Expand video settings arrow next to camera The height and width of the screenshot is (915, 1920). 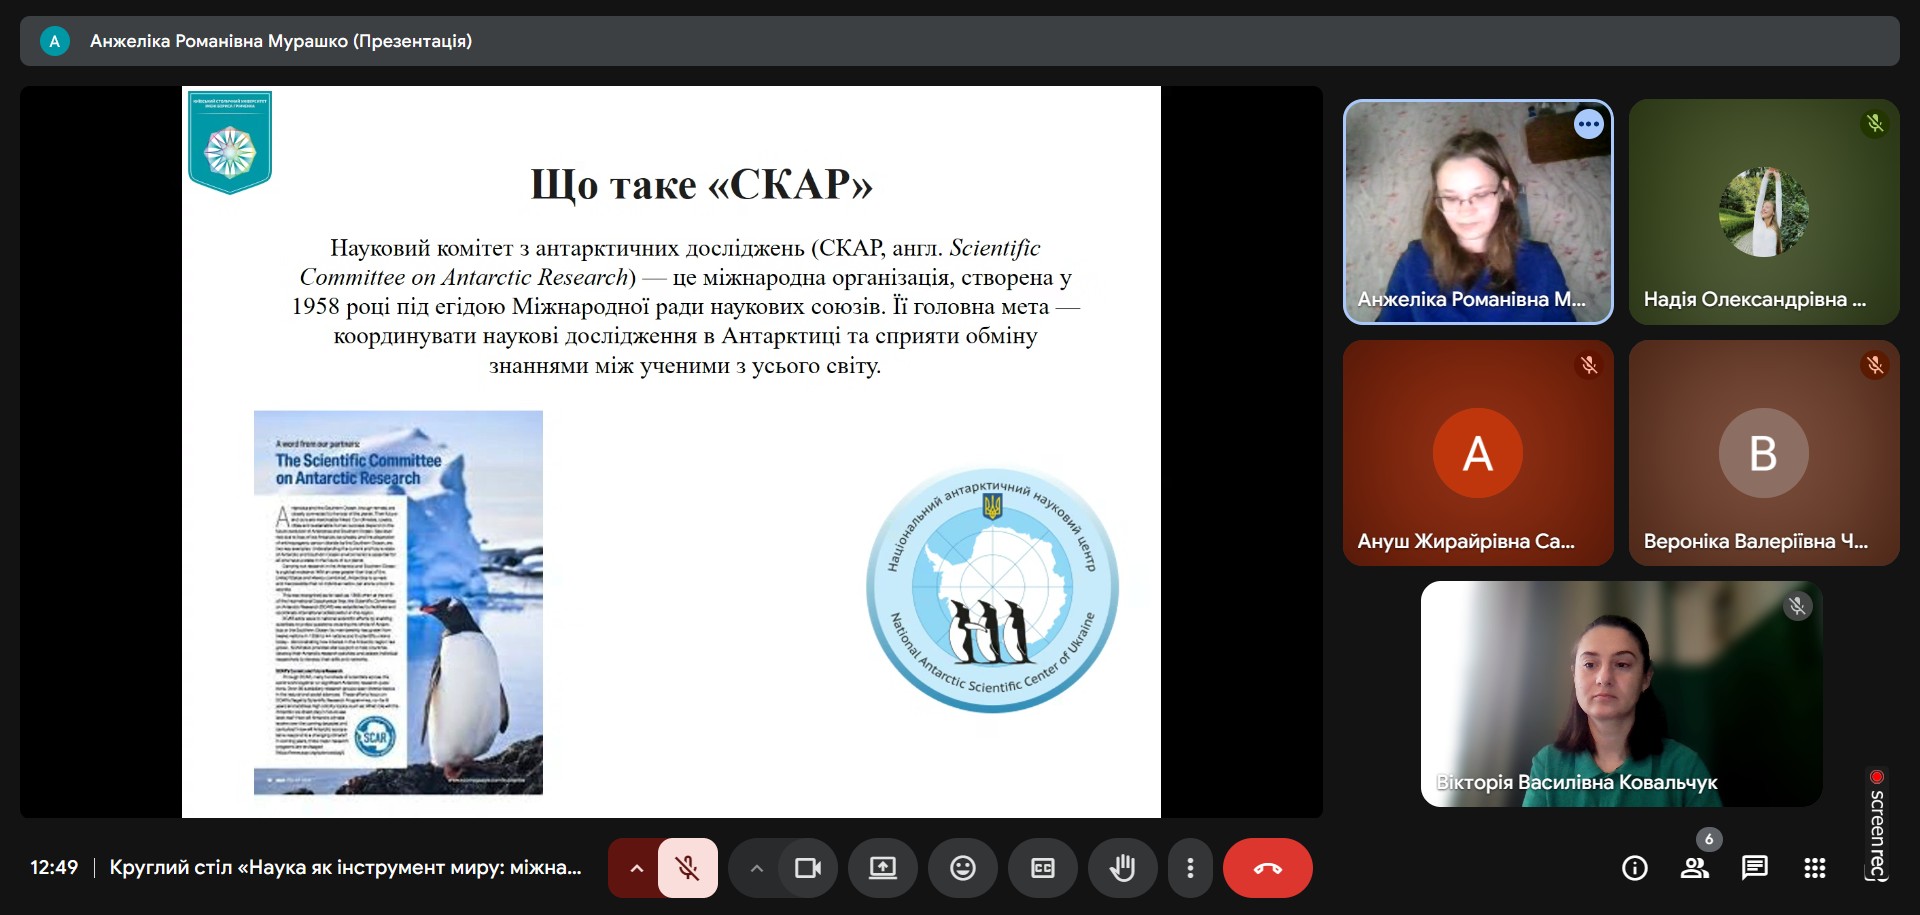(x=756, y=868)
